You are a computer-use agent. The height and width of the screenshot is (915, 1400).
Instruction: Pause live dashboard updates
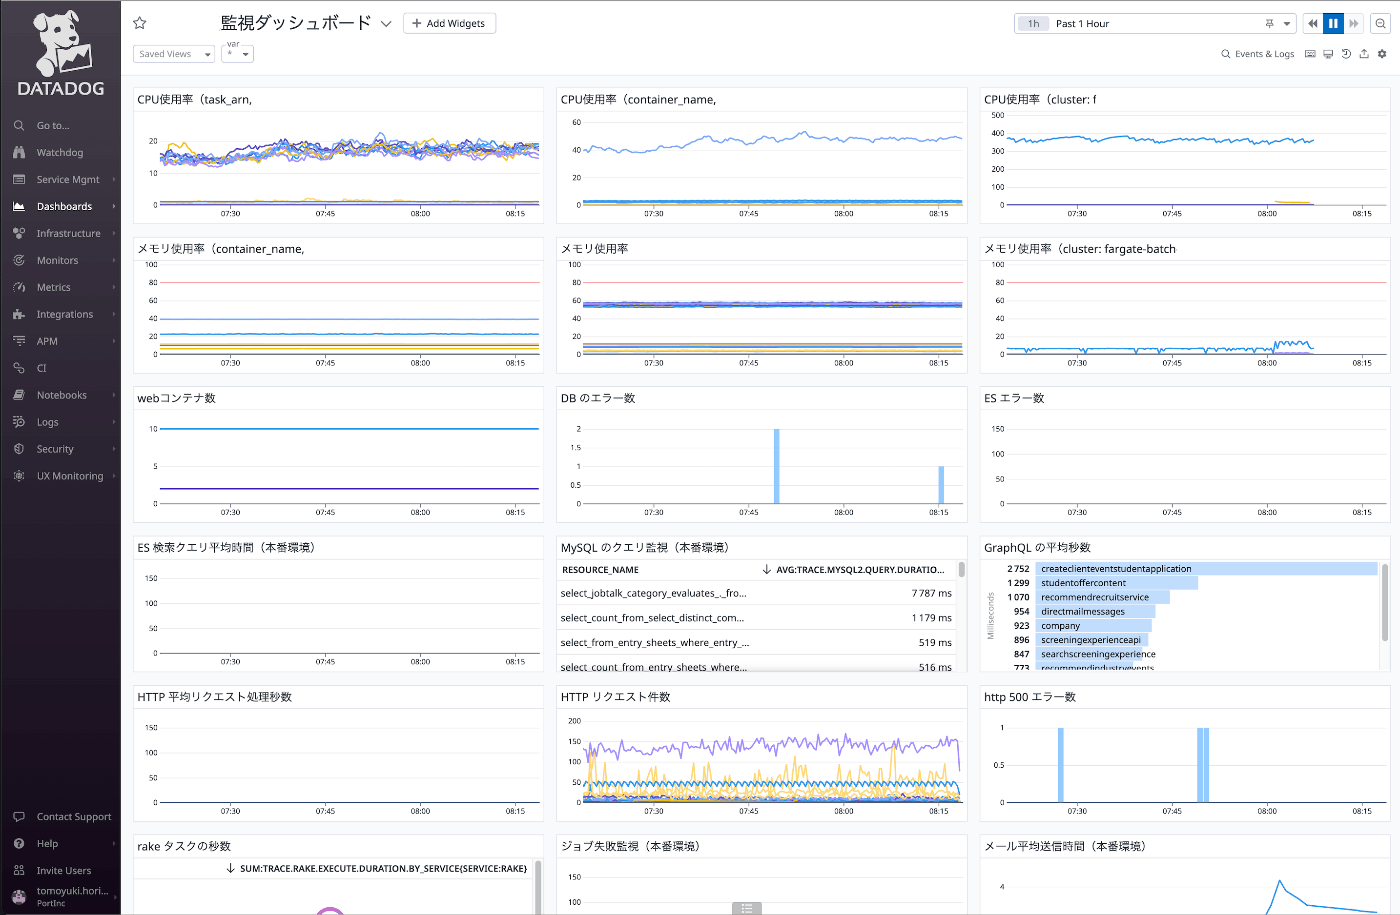[x=1333, y=24]
